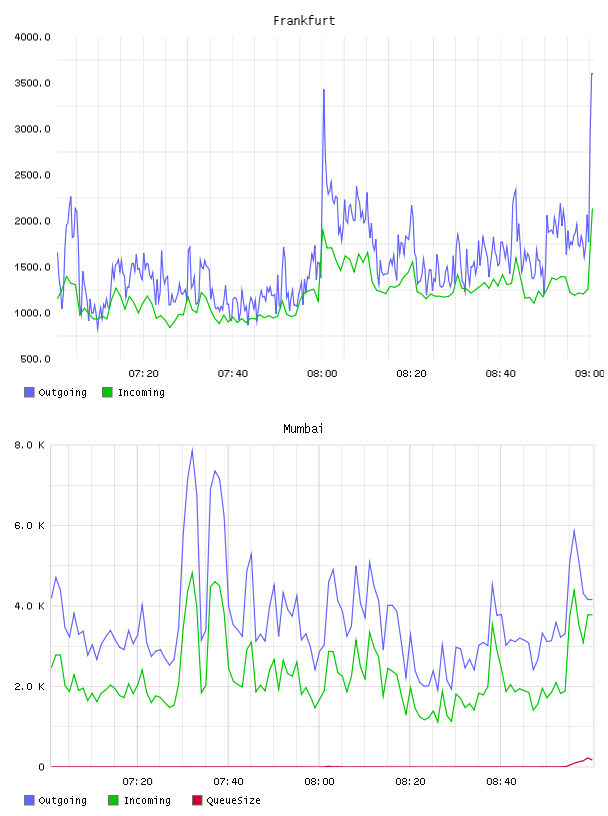The height and width of the screenshot is (816, 608).
Task: Click the Frankfurt outgoing peak near 09:00
Action: tap(592, 74)
